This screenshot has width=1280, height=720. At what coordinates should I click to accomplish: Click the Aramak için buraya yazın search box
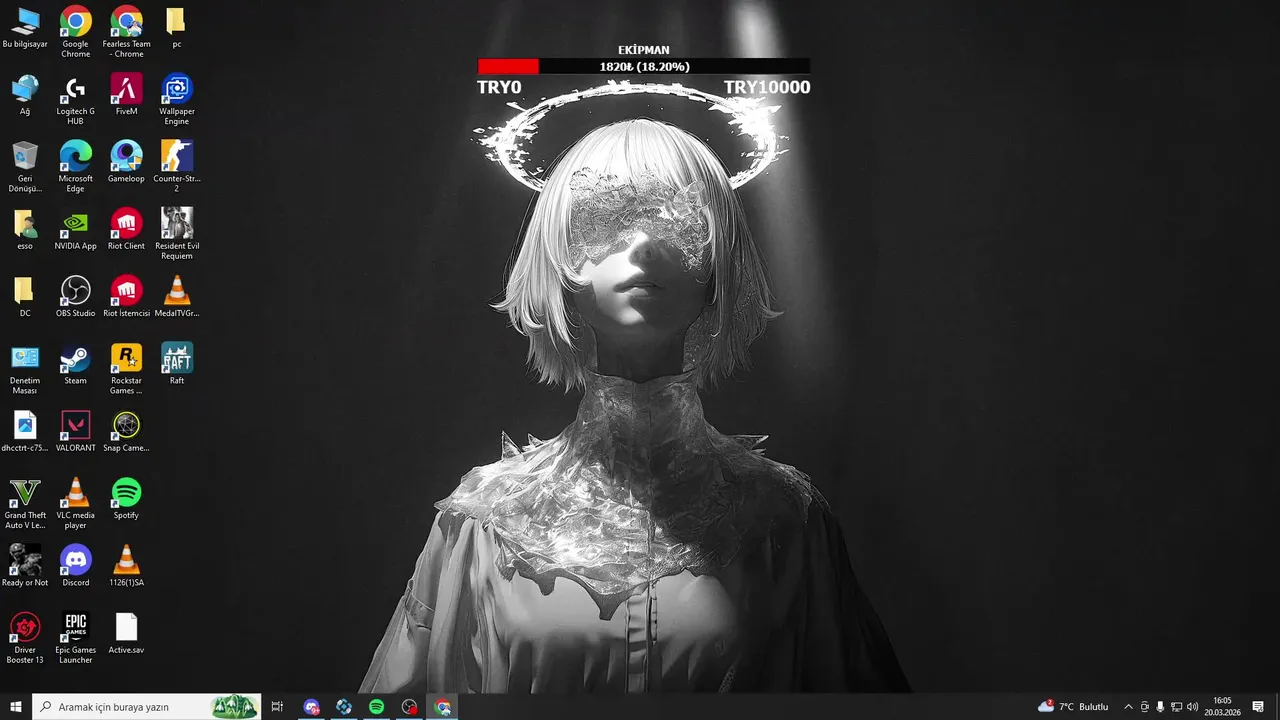pos(147,707)
